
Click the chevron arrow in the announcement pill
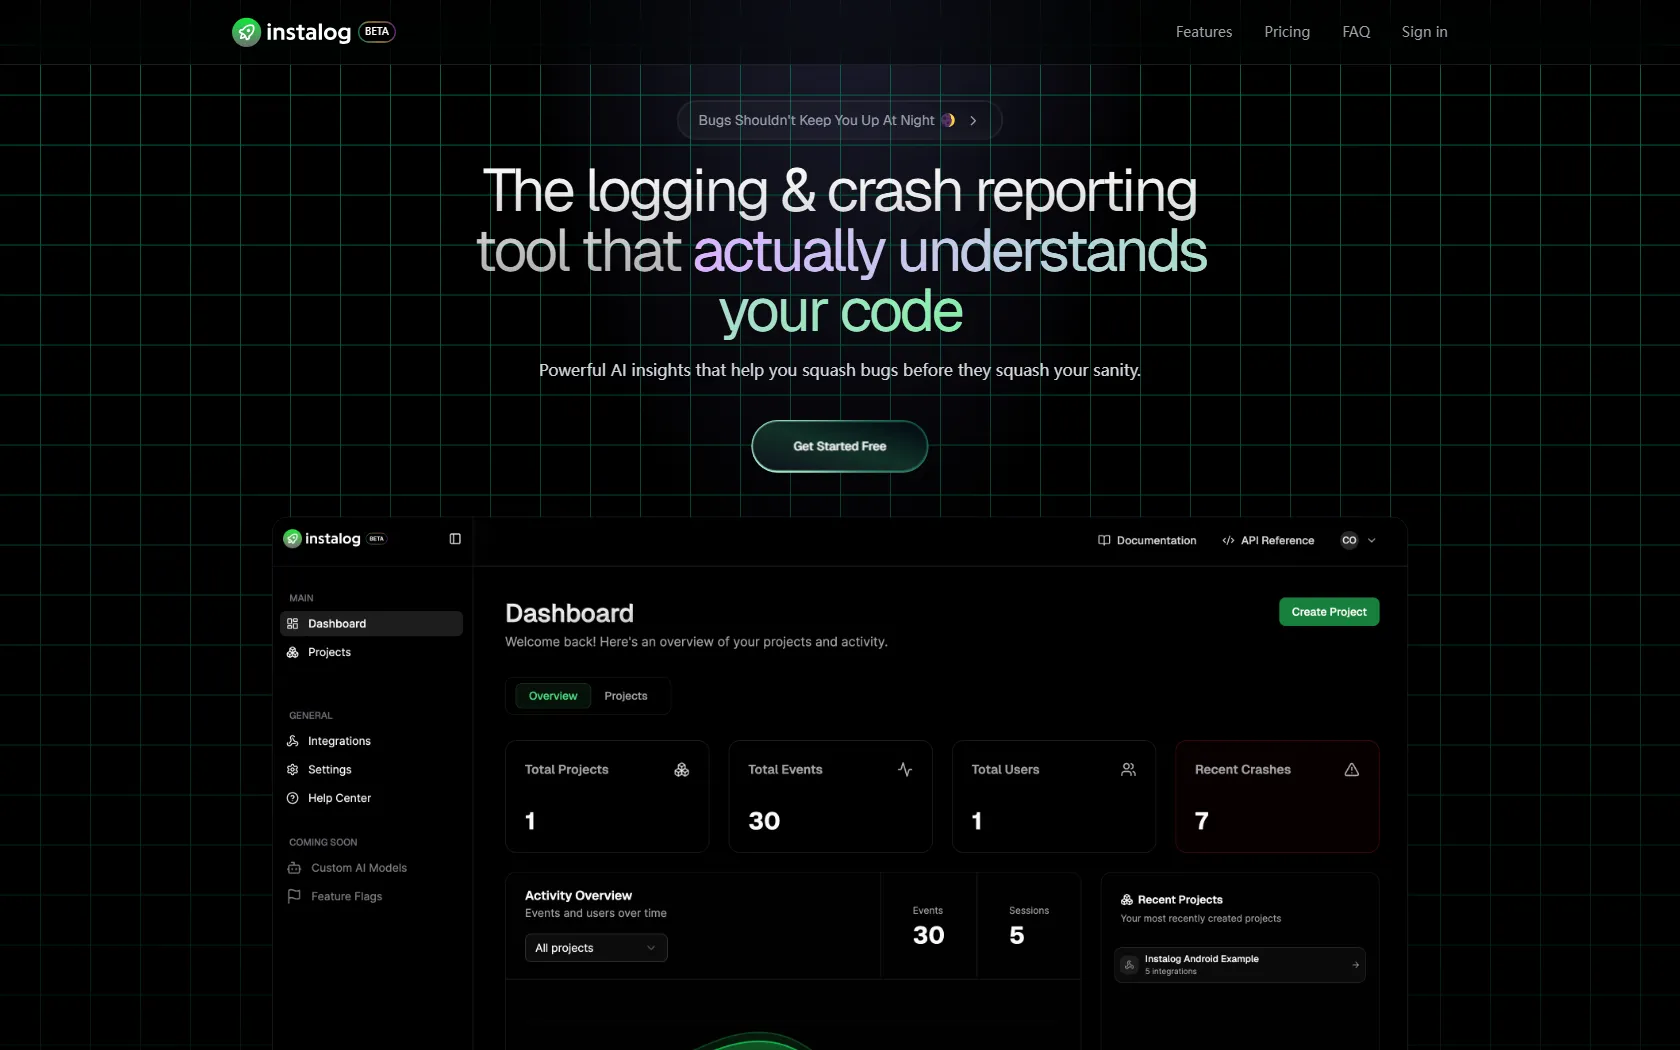(973, 120)
